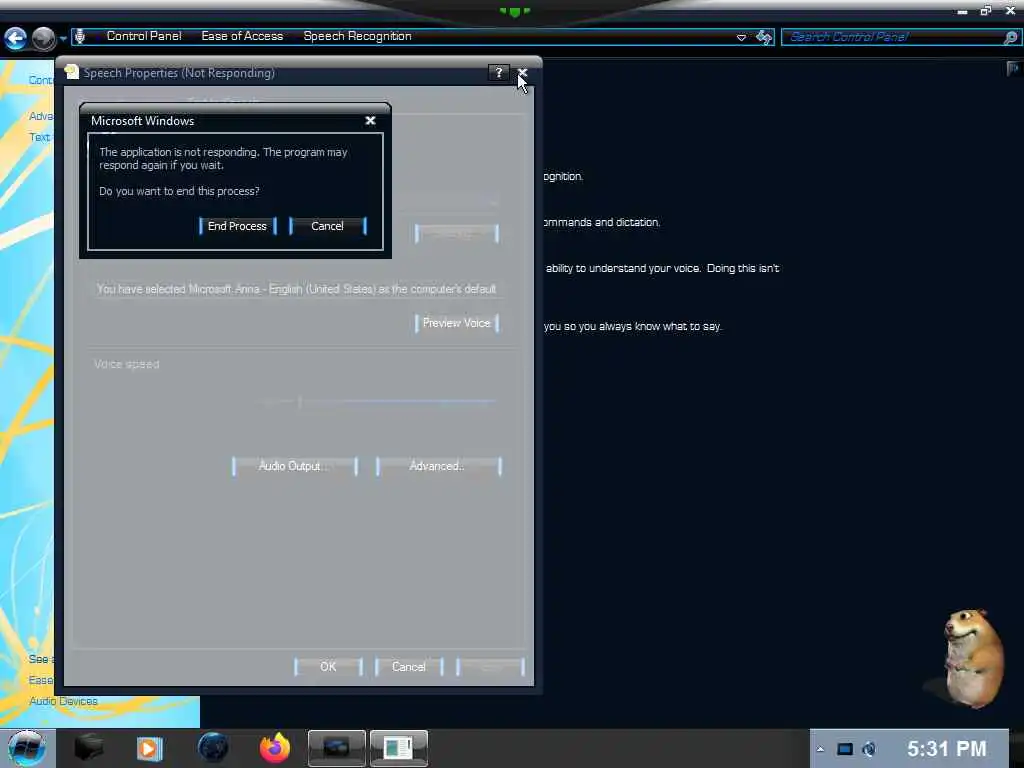Click the volume speaker tray icon

point(869,749)
